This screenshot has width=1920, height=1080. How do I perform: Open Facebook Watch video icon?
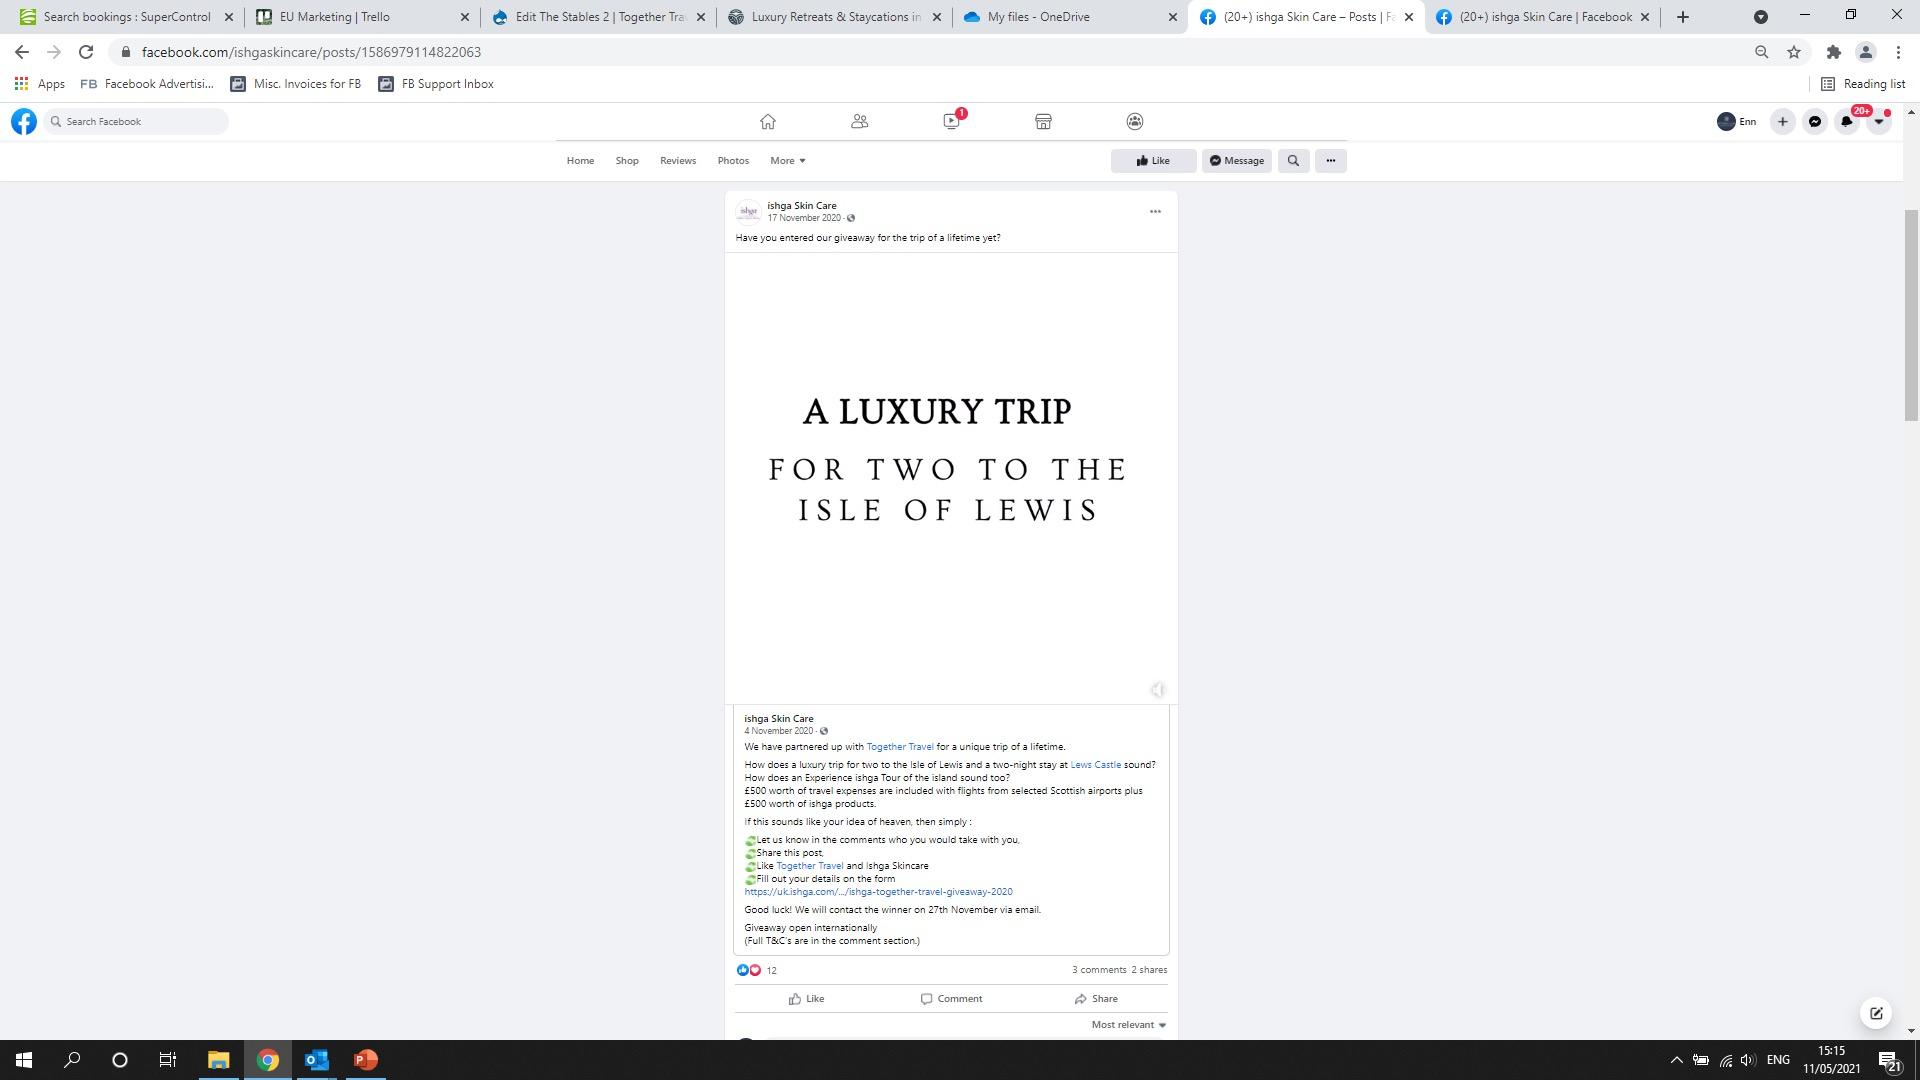coord(951,122)
